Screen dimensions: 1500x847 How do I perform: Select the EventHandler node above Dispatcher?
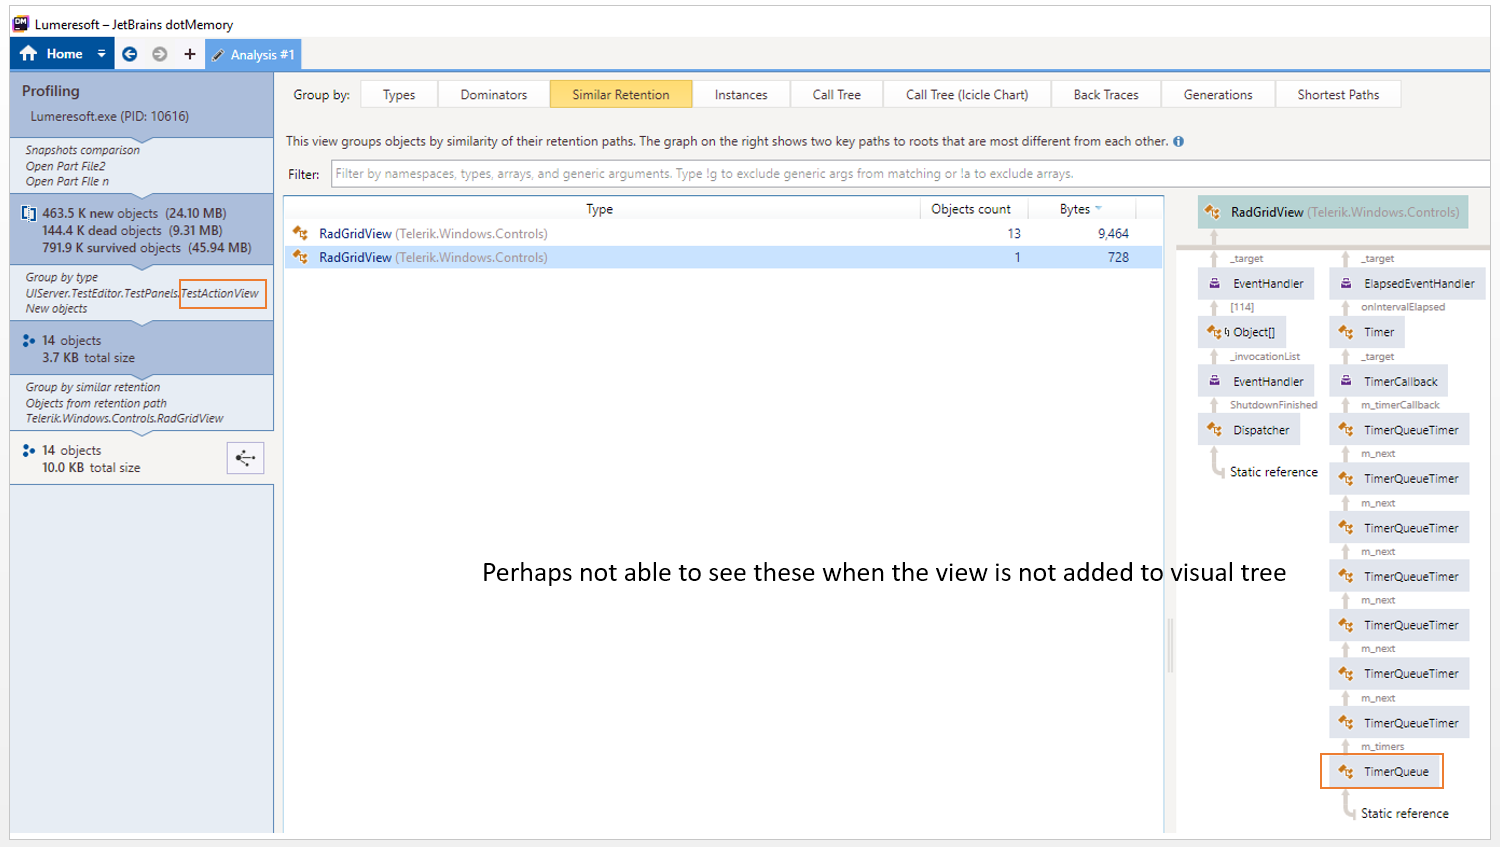(x=1256, y=381)
